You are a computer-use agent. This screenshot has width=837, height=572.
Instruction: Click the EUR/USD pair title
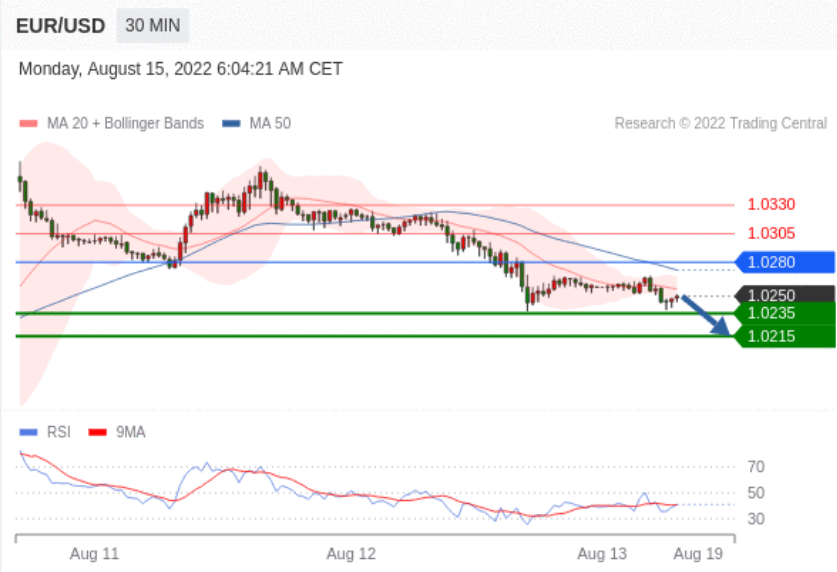coord(60,26)
